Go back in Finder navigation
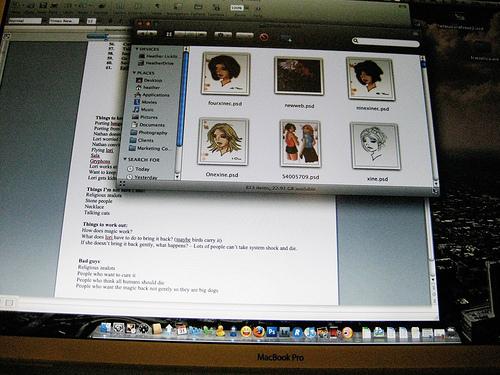This screenshot has width=500, height=375. [142, 33]
